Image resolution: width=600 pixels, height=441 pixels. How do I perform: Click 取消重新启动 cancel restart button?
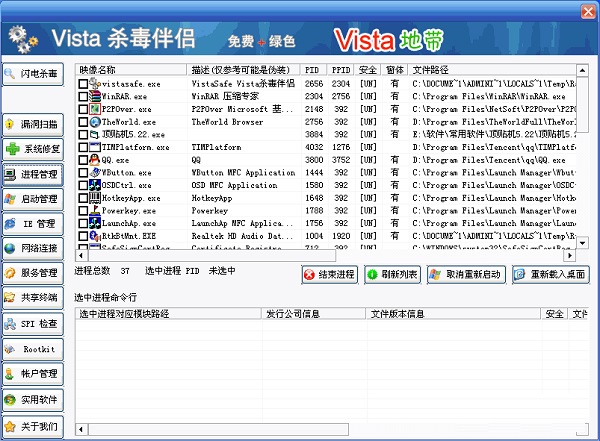point(466,274)
